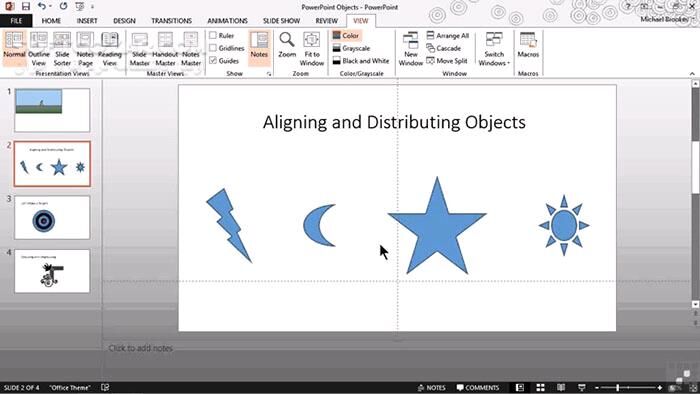This screenshot has width=700, height=394.
Task: Click Office Theme in status bar
Action: pos(70,387)
